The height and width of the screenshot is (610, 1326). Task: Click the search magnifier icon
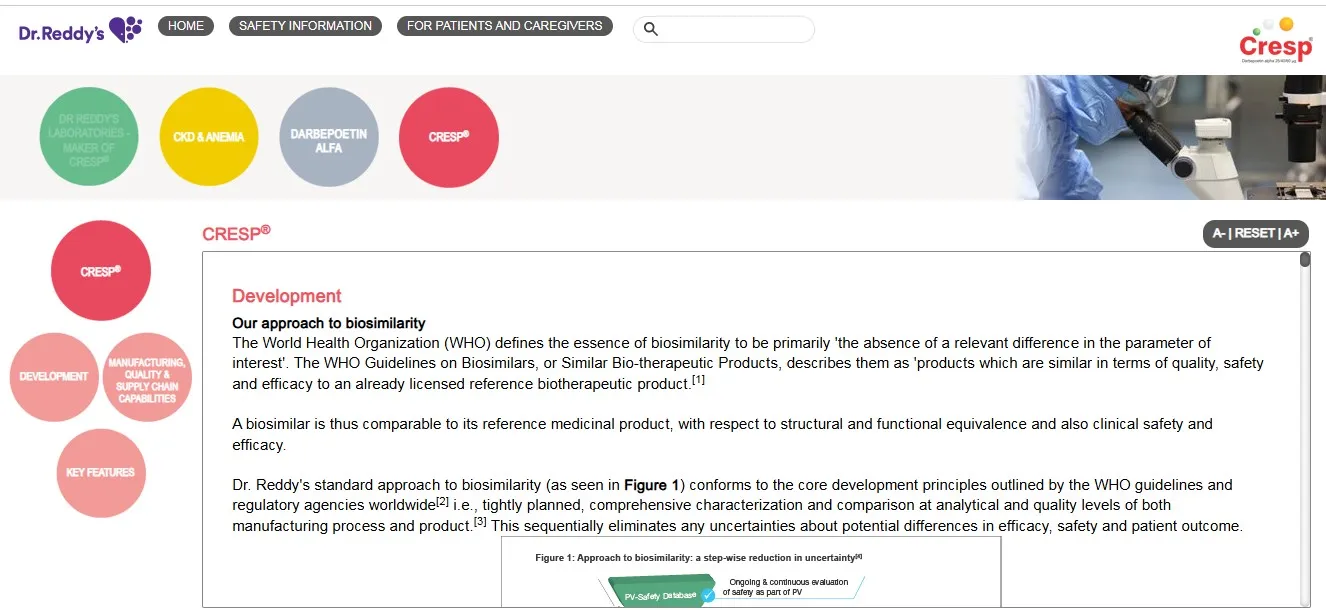tap(650, 29)
